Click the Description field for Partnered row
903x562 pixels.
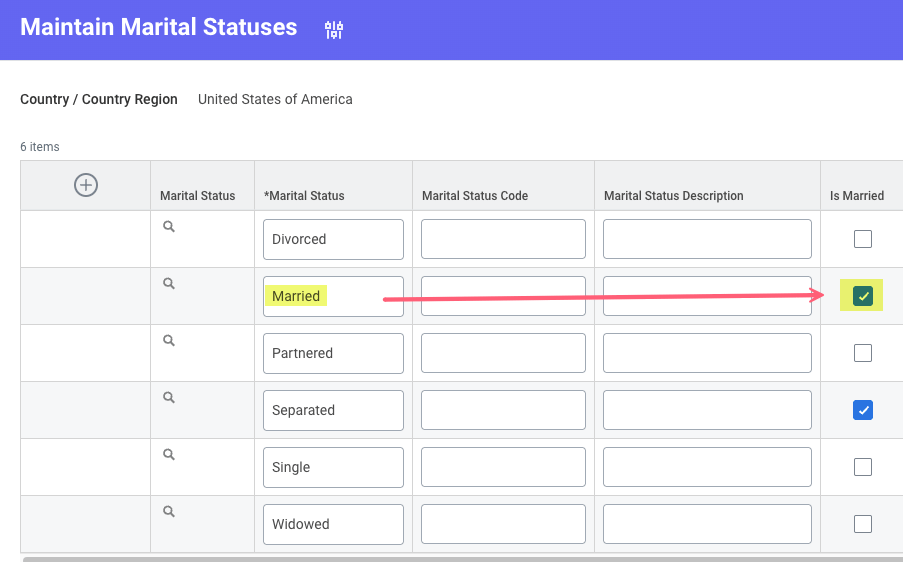tap(707, 353)
